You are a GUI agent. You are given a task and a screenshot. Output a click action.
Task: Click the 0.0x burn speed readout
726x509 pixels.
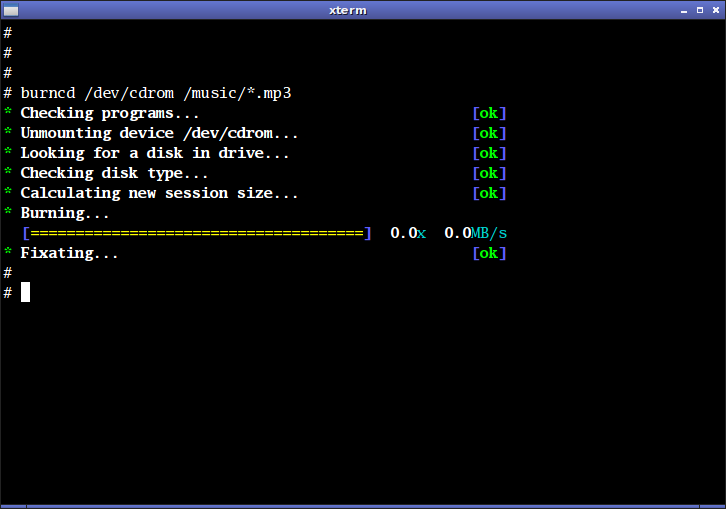[408, 233]
